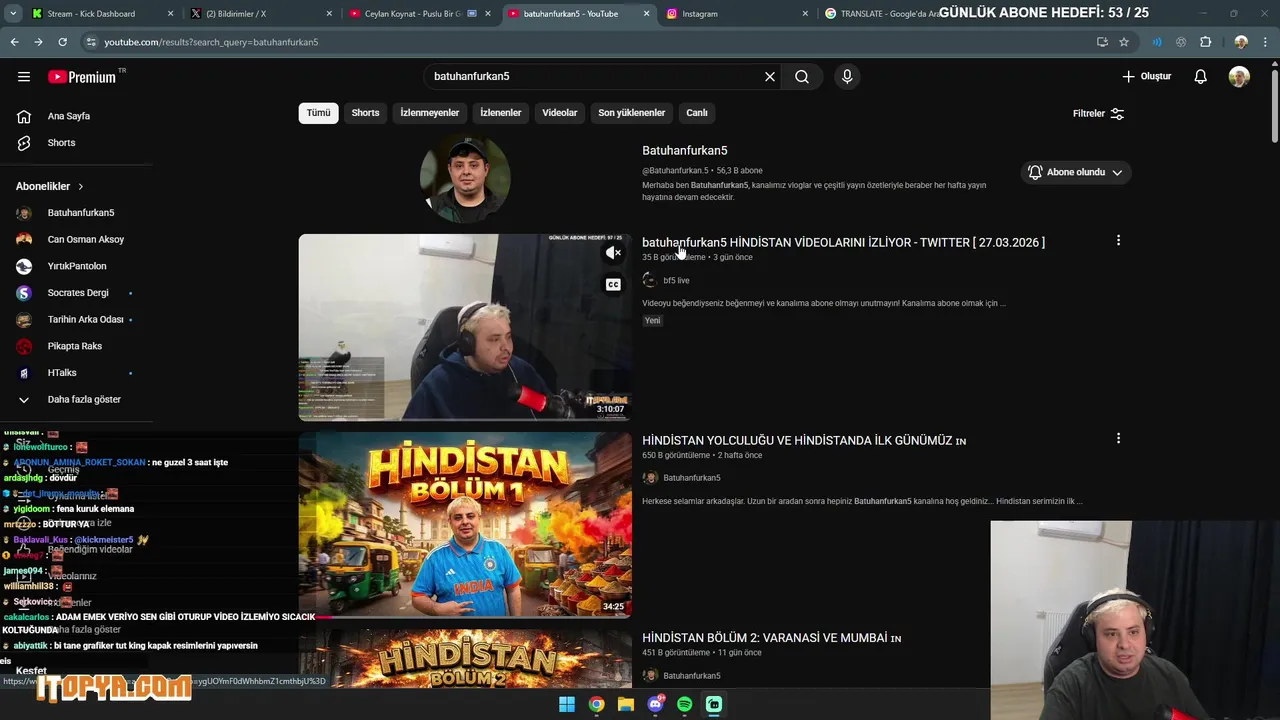This screenshot has height=720, width=1280.
Task: Open more options for HİNDİSTAN YOLCULUĞU video
Action: pos(1118,438)
